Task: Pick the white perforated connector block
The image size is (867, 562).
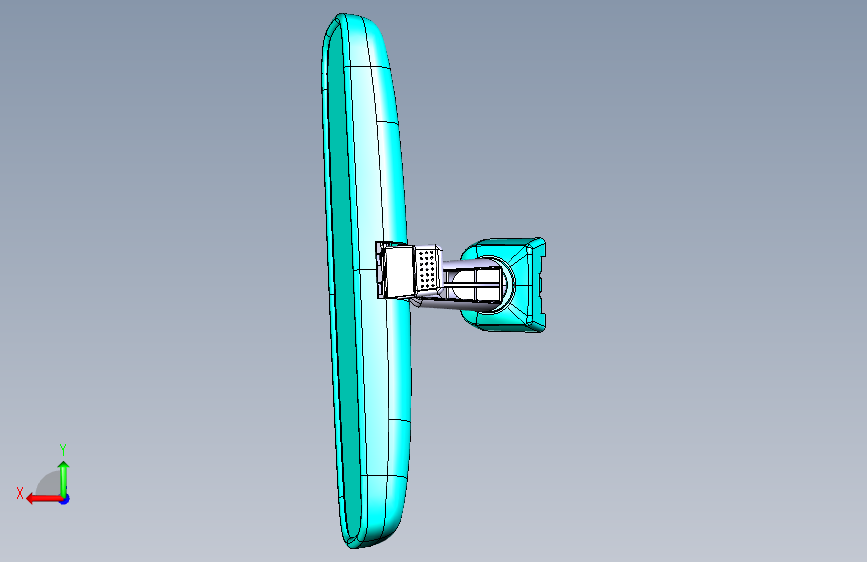Action: [x=427, y=269]
